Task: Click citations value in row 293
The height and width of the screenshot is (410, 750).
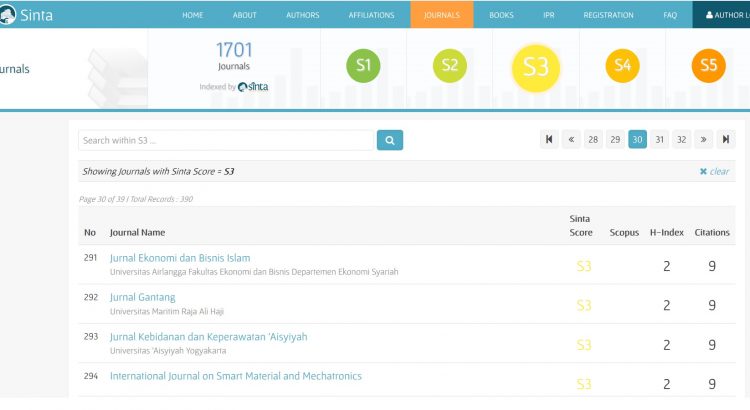Action: coord(712,345)
